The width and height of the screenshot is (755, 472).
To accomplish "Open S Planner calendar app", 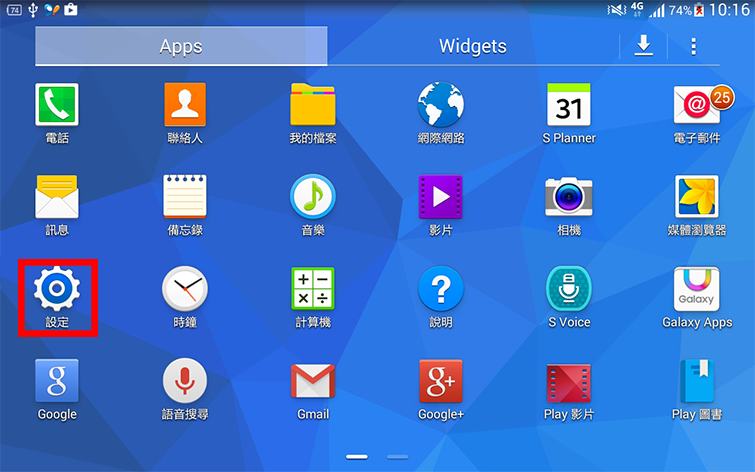I will (569, 105).
